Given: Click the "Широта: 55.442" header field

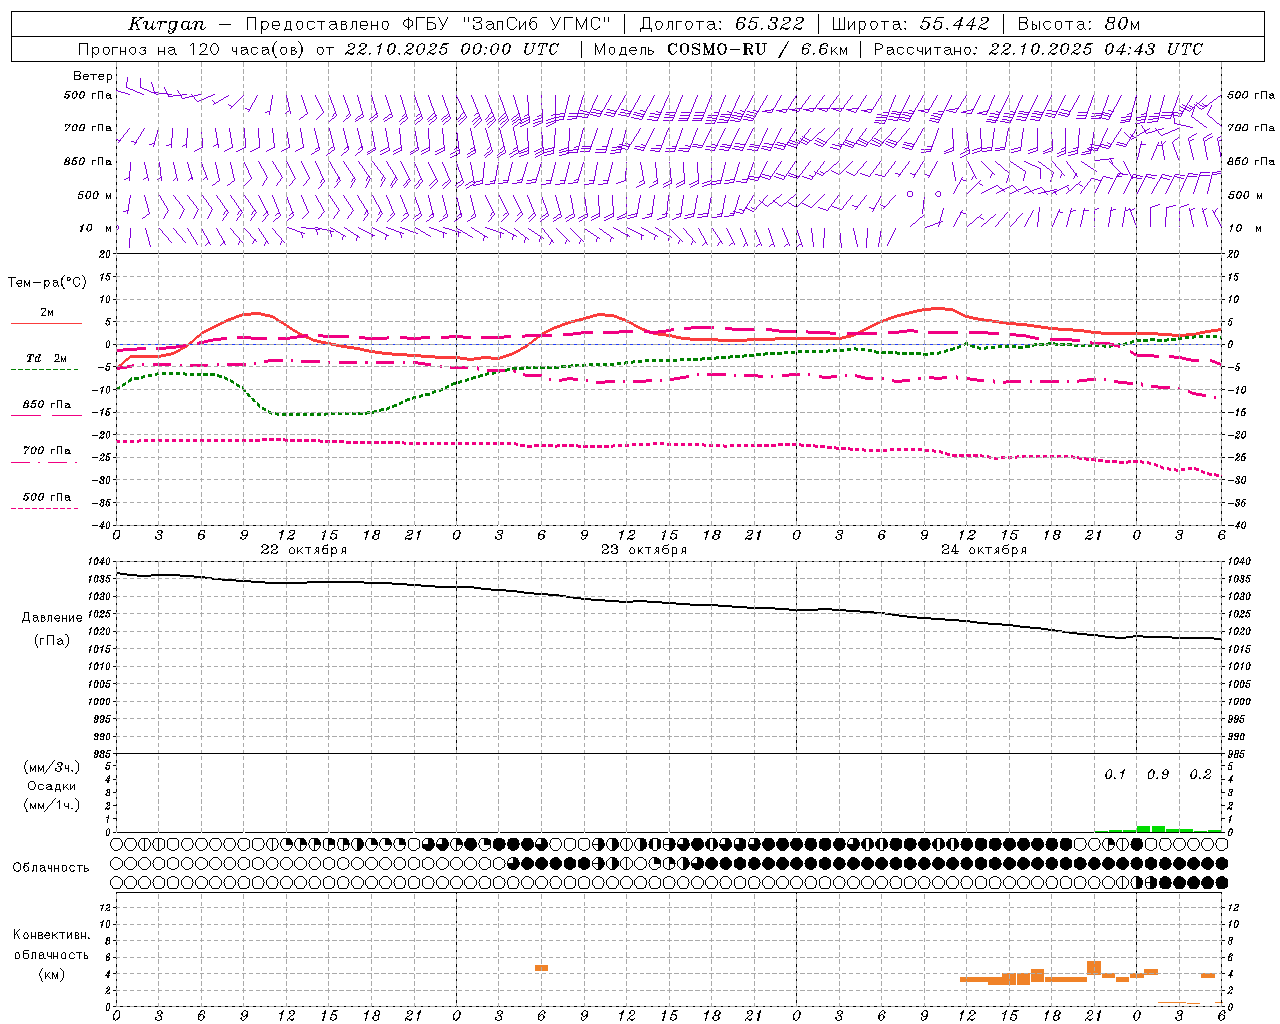Looking at the screenshot, I should click(x=910, y=24).
